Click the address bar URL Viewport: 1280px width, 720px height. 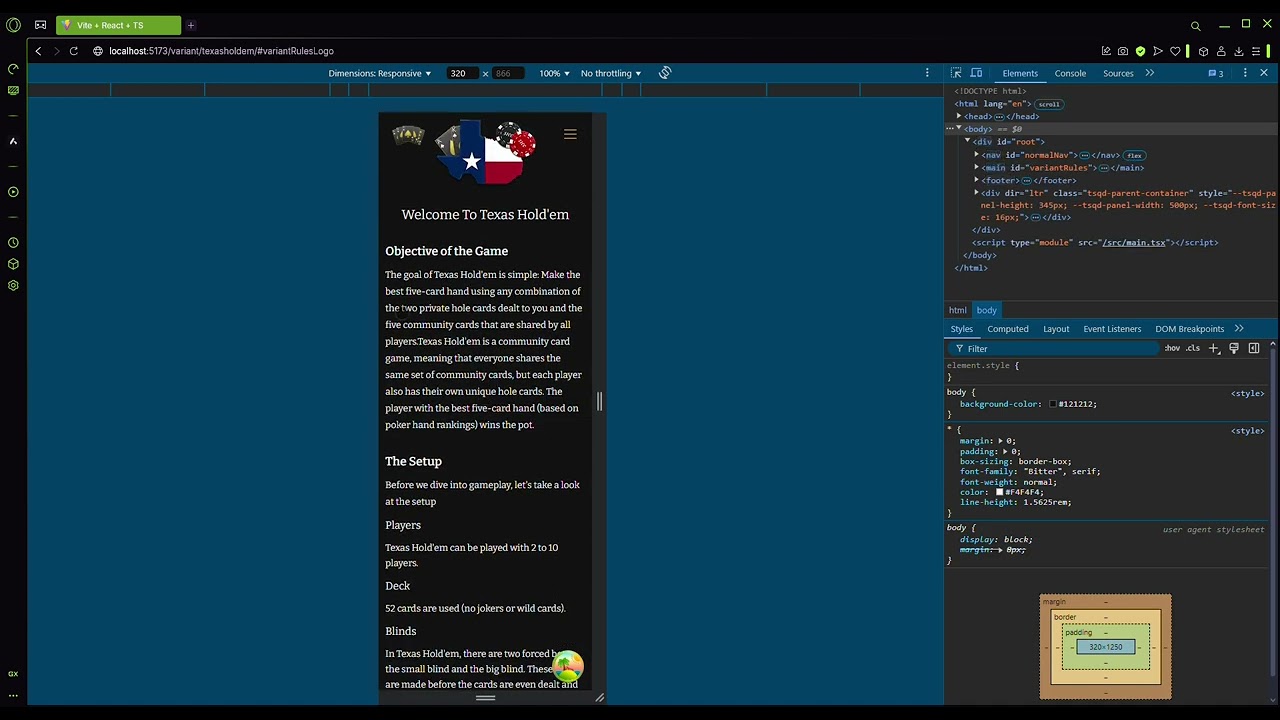[222, 51]
